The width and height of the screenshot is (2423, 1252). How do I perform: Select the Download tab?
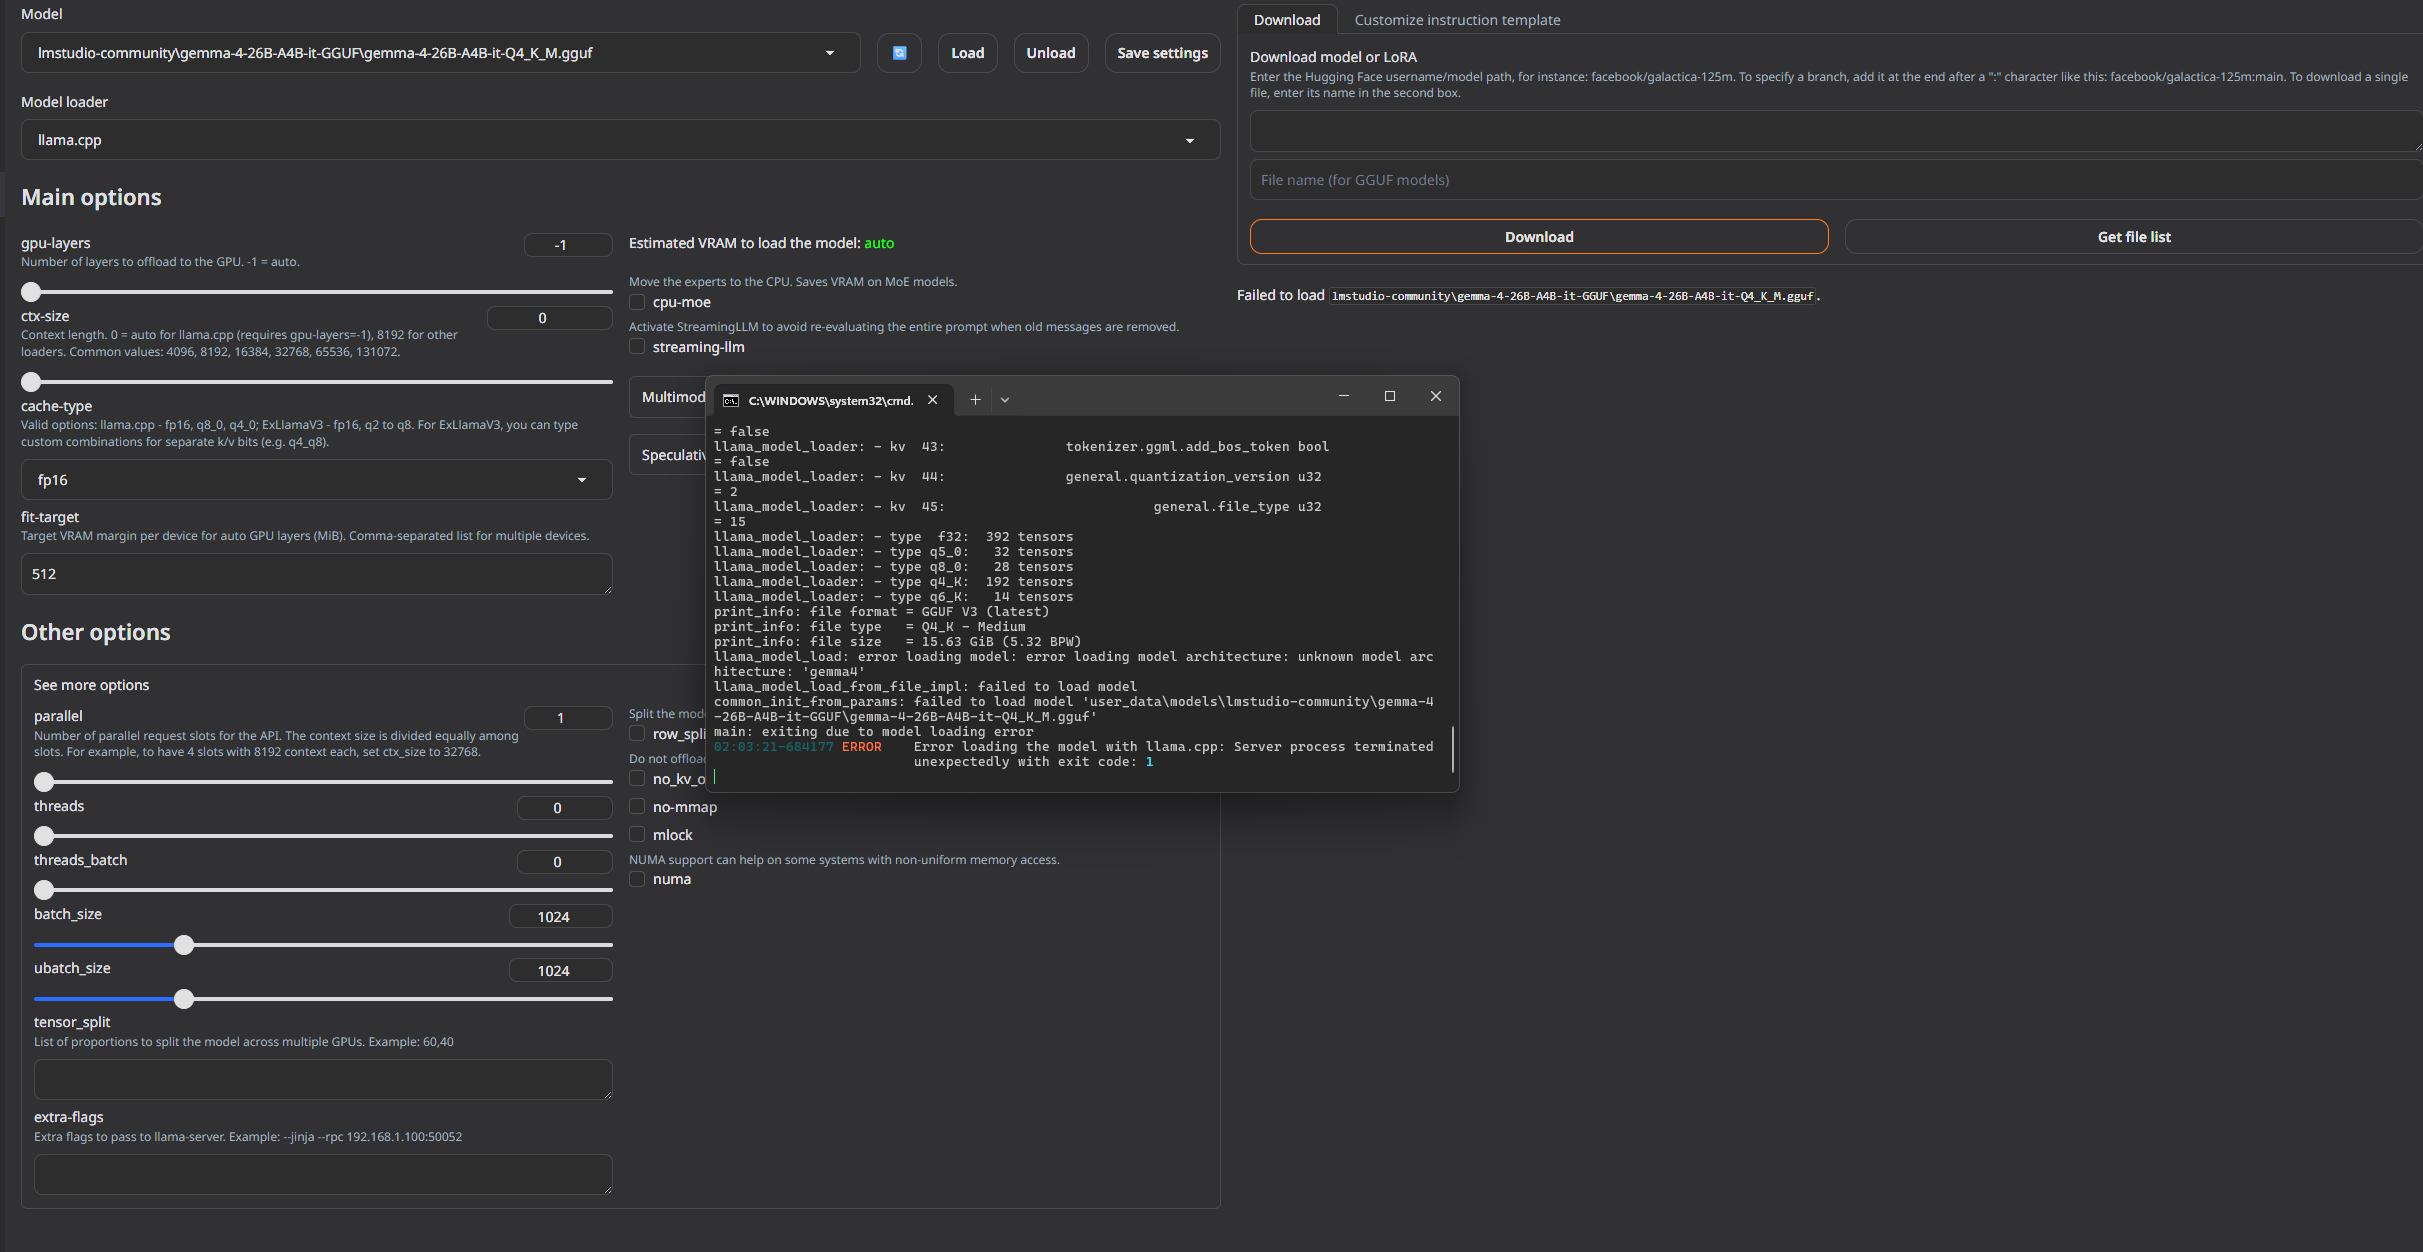pyautogui.click(x=1286, y=20)
